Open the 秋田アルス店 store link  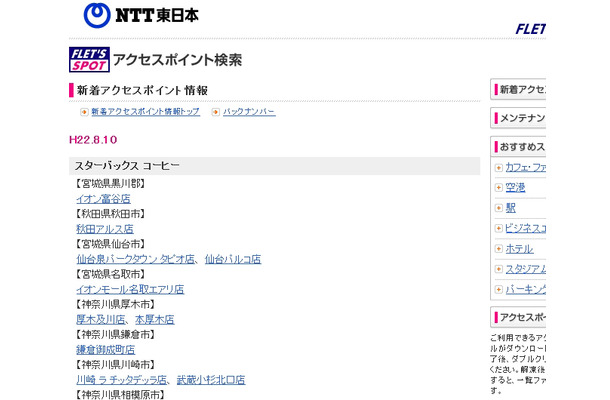click(105, 229)
